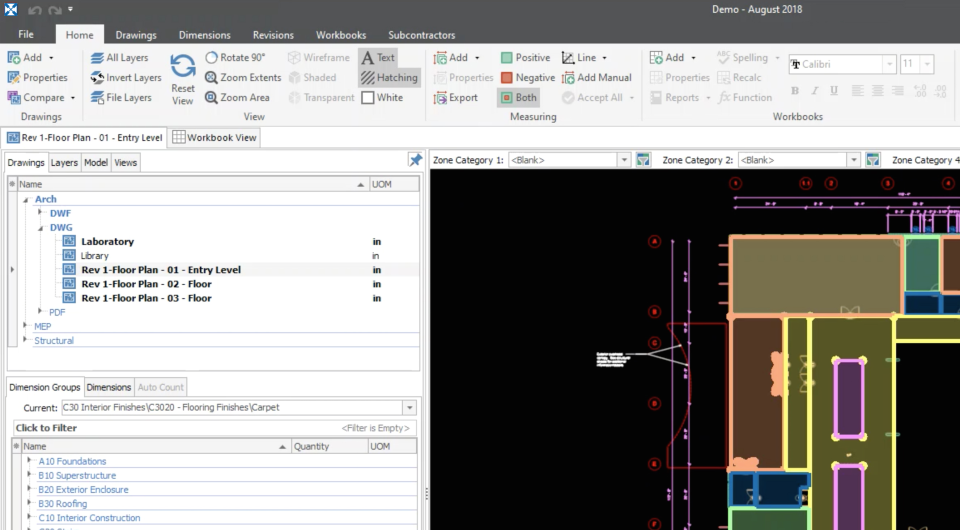Click the Invert Layers icon
The height and width of the screenshot is (530, 960).
98,78
